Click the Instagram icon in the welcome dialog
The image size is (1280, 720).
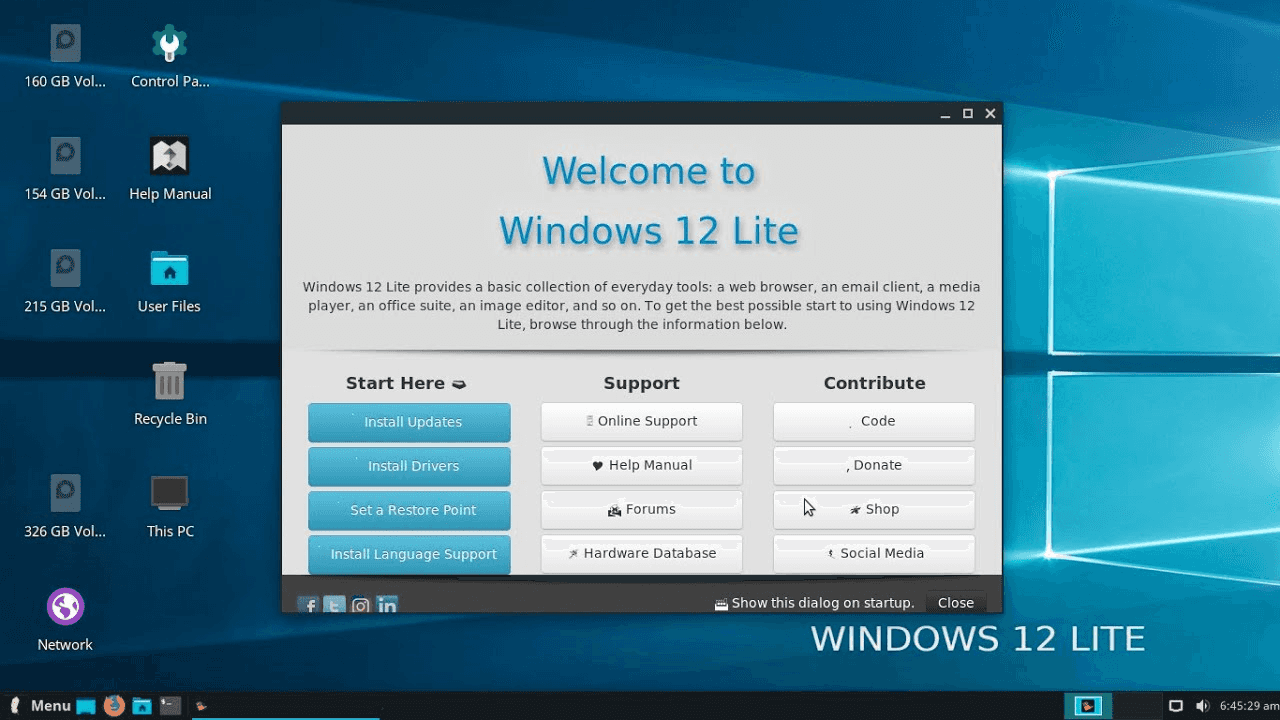pyautogui.click(x=361, y=605)
